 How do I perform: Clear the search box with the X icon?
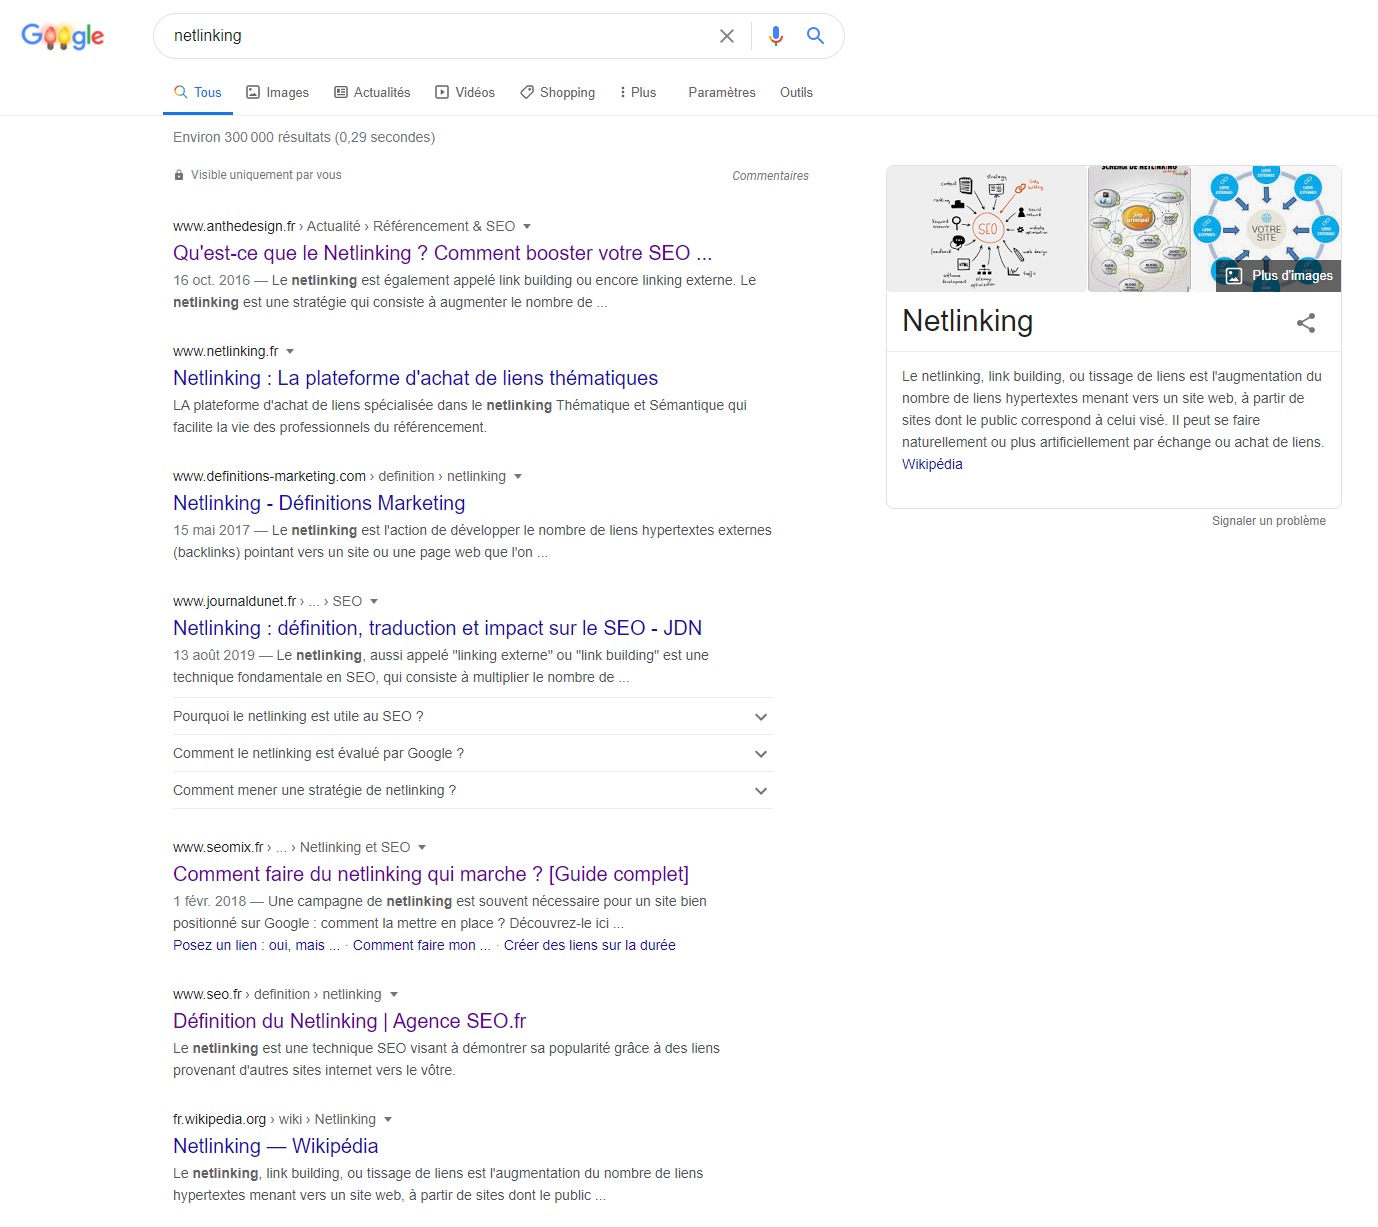pyautogui.click(x=727, y=36)
